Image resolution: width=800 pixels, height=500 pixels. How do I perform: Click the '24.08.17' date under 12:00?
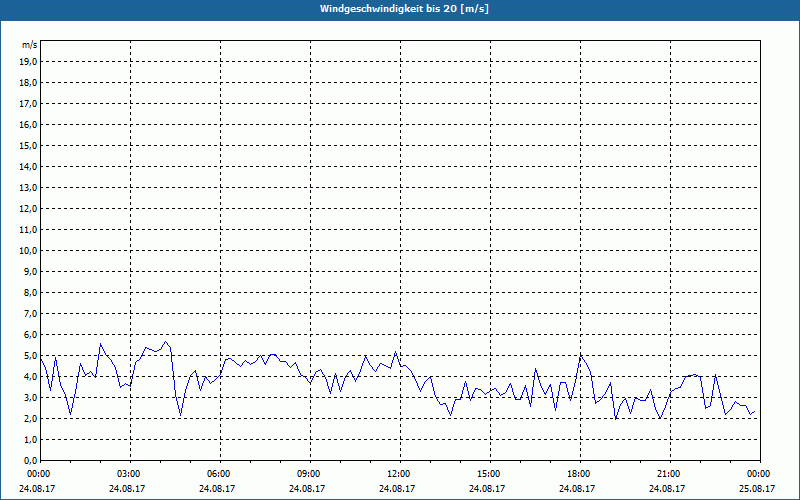tap(397, 488)
